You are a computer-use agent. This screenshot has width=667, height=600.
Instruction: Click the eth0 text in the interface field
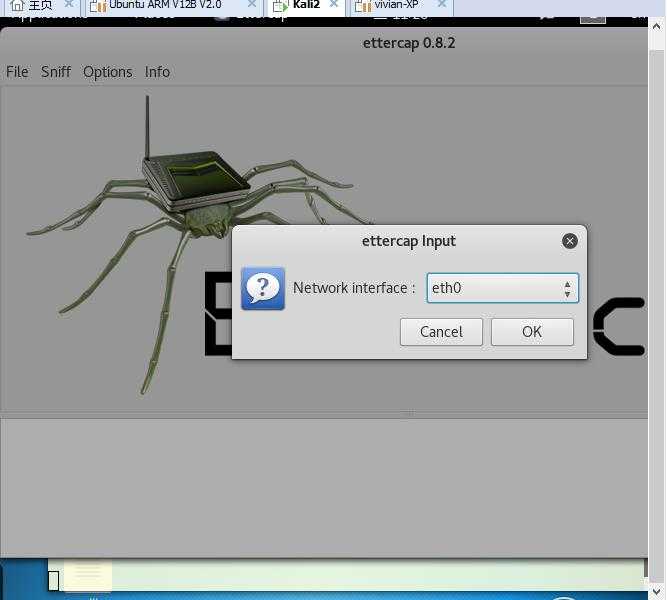pos(446,288)
